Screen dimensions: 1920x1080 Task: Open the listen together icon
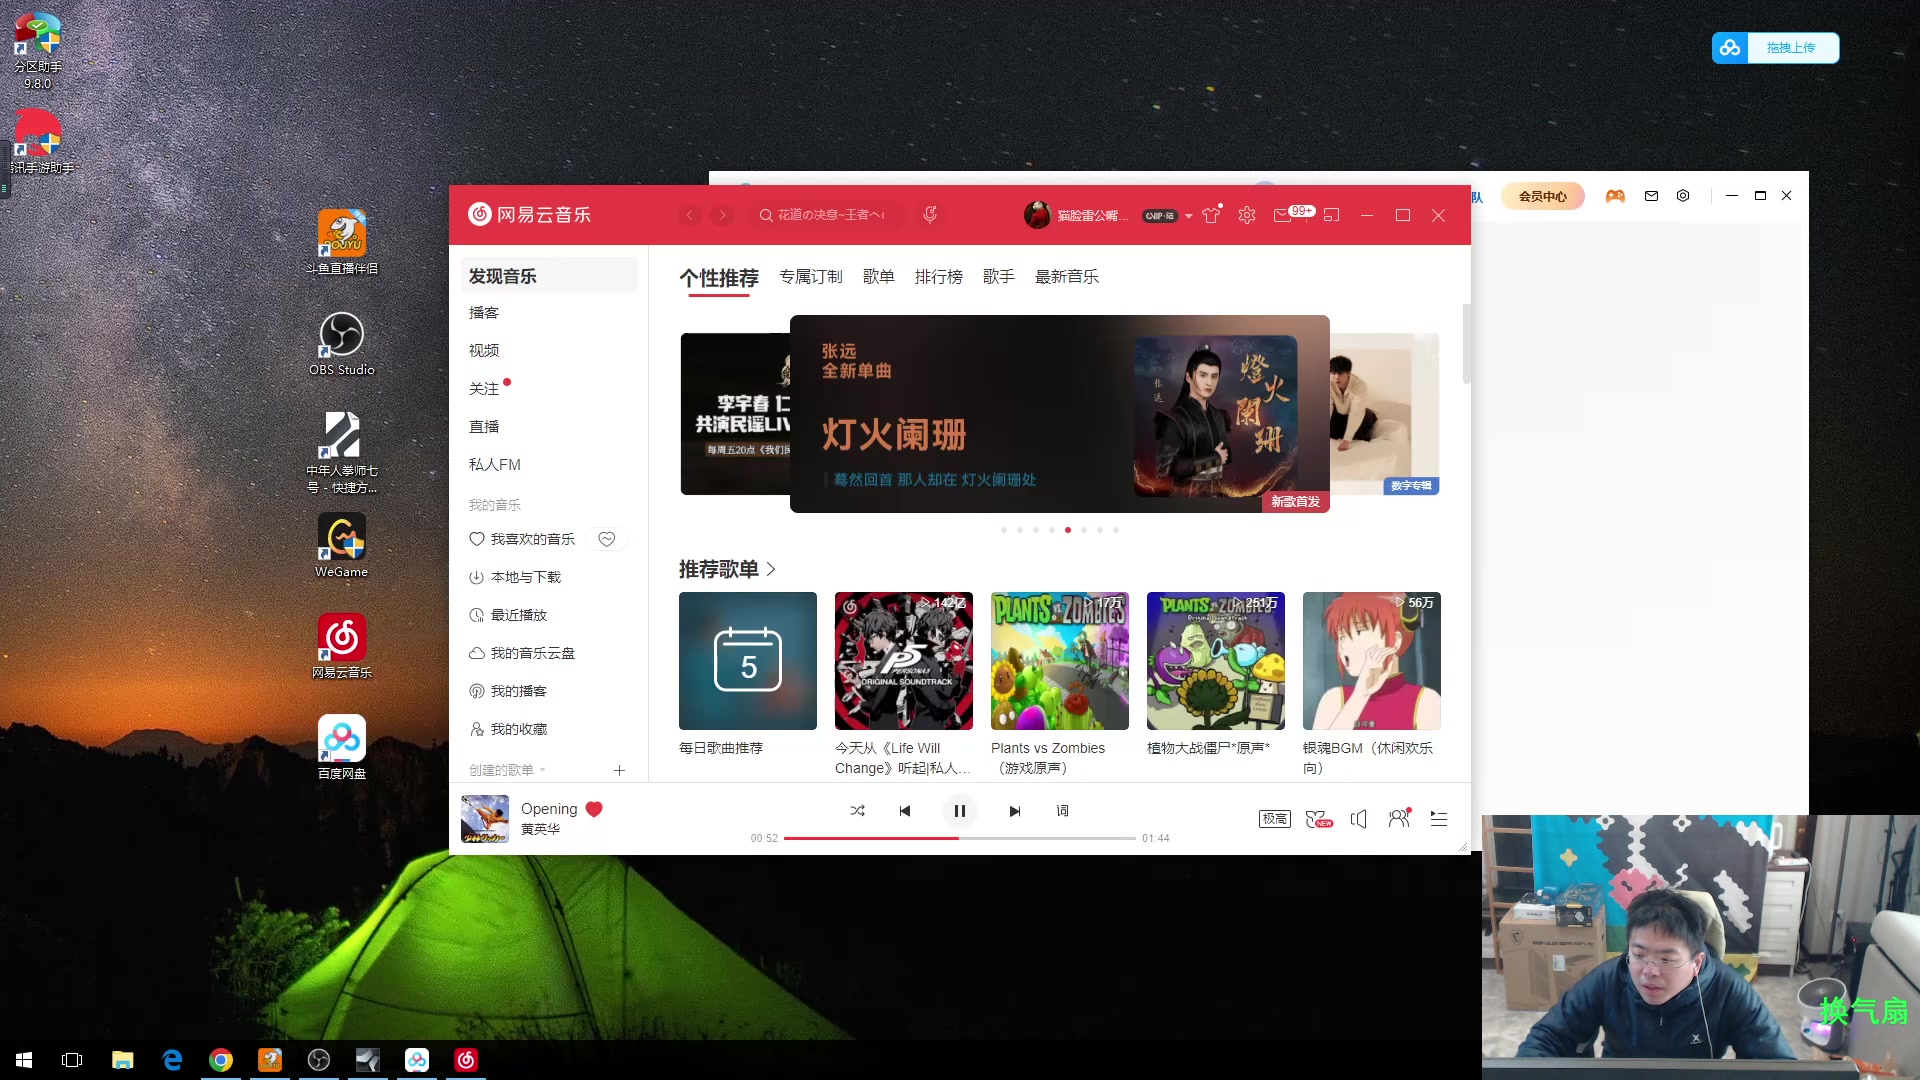click(x=1399, y=819)
